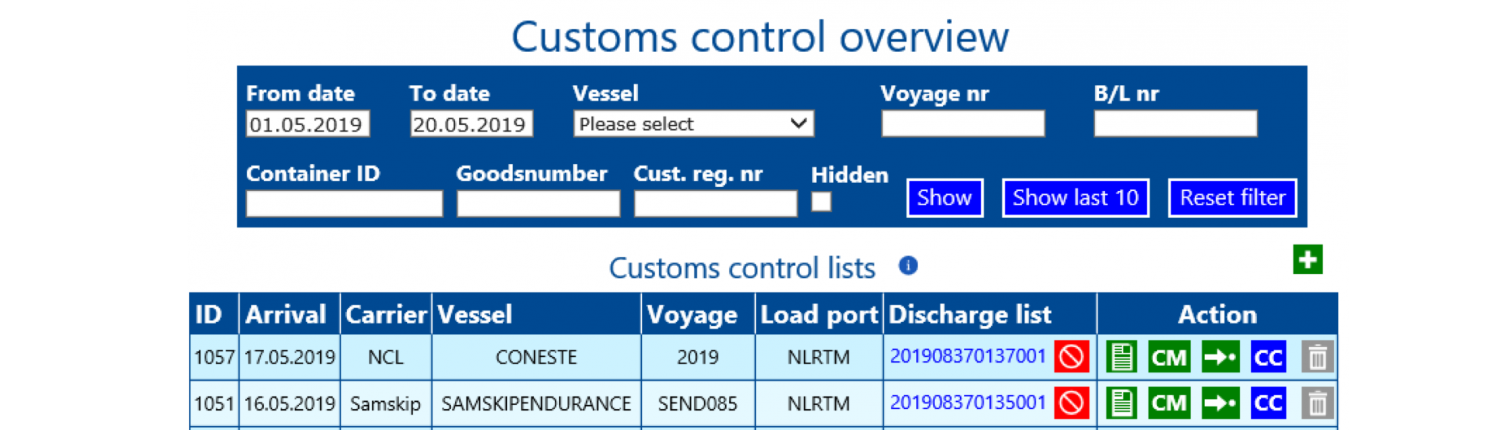This screenshot has width=1500, height=430.
Task: Click the Voyage nr input
Action: [x=963, y=124]
